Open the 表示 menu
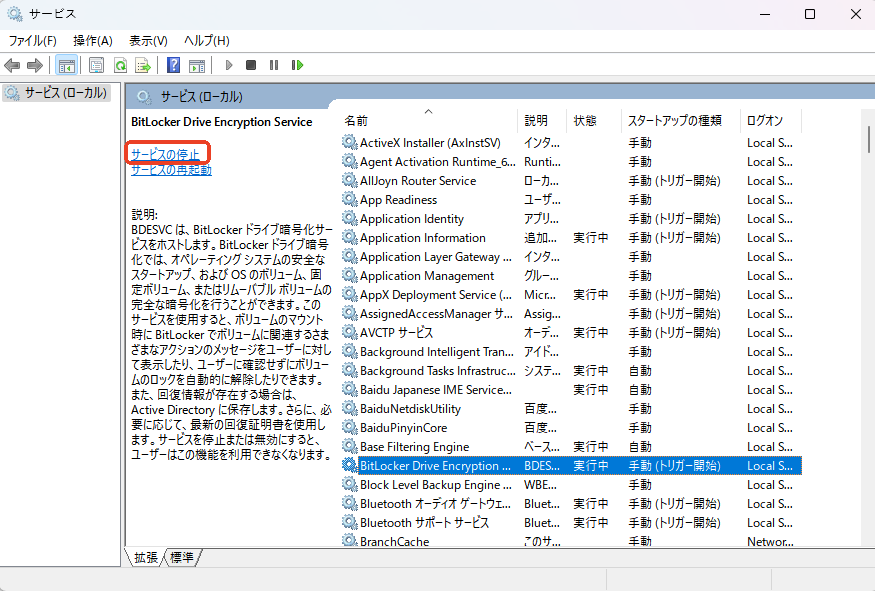This screenshot has width=875, height=591. 147,40
